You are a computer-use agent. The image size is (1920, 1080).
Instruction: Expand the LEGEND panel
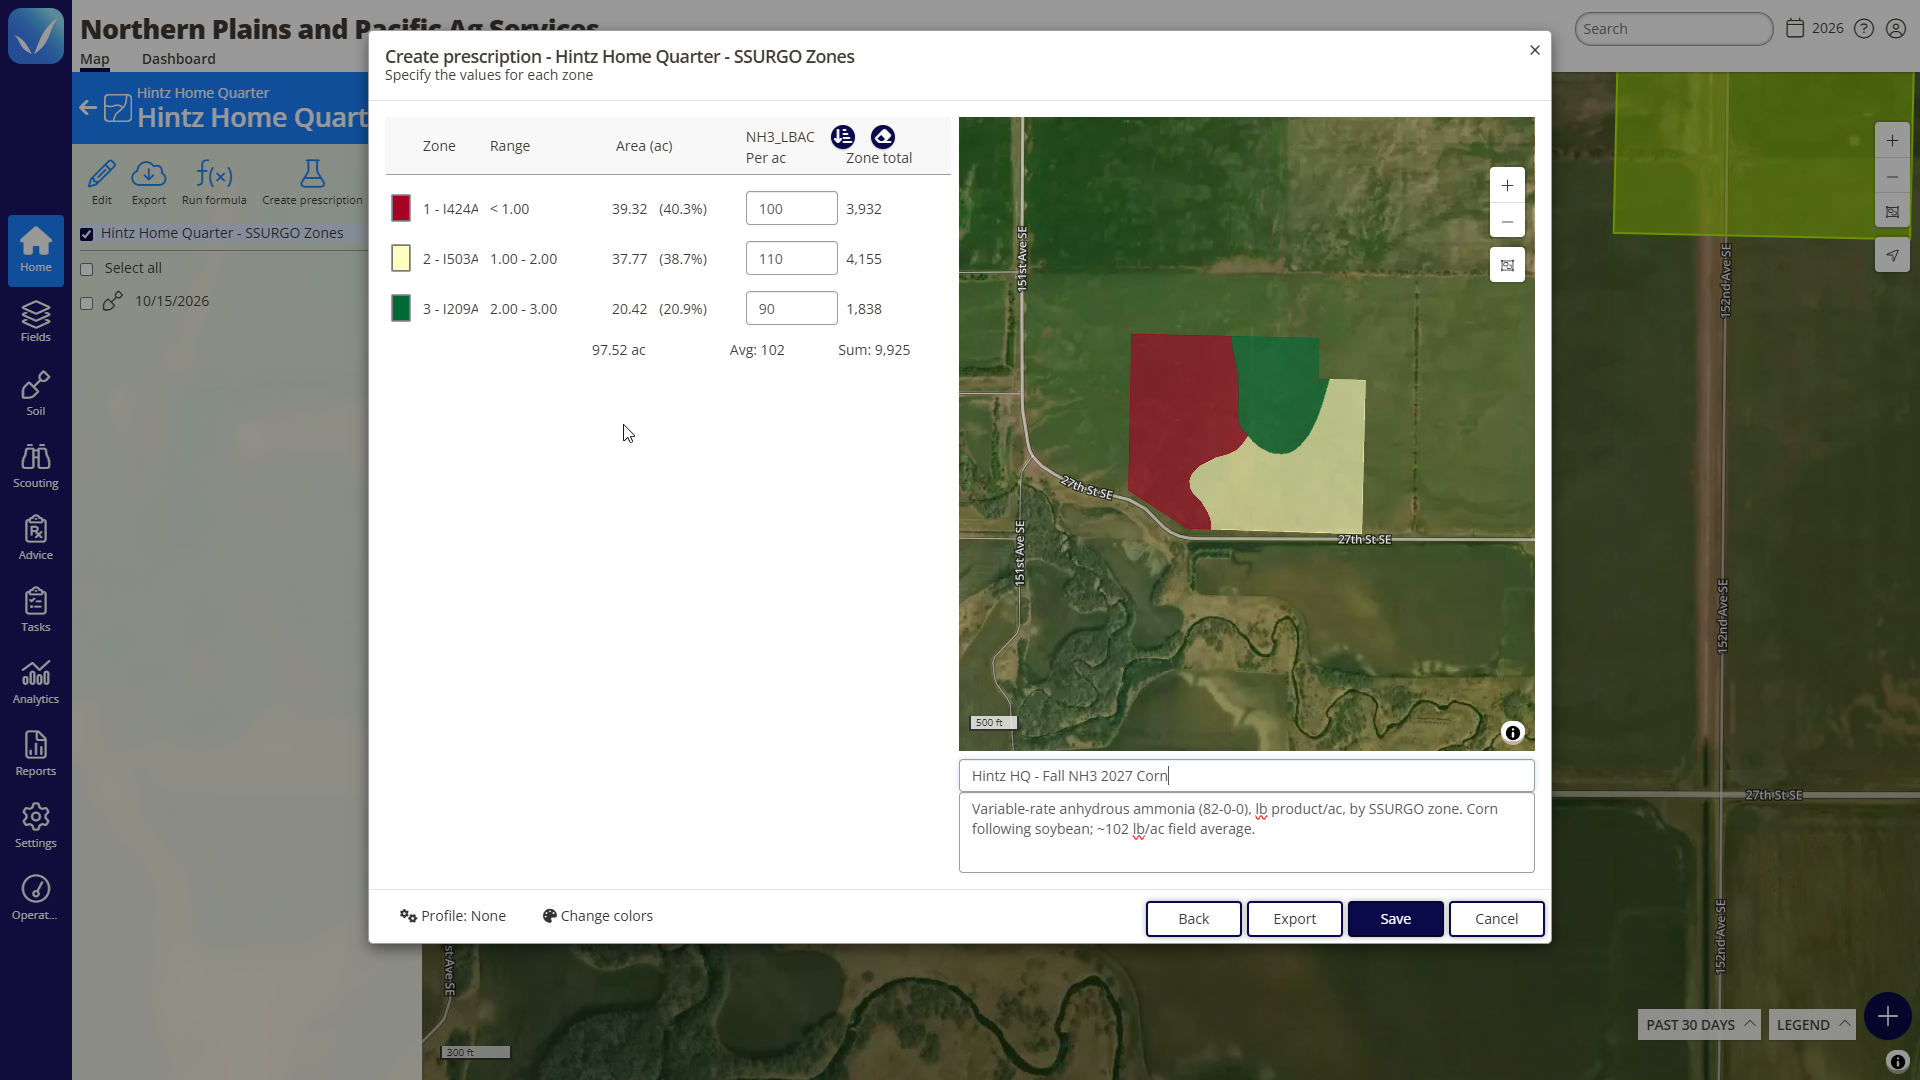[1812, 1025]
